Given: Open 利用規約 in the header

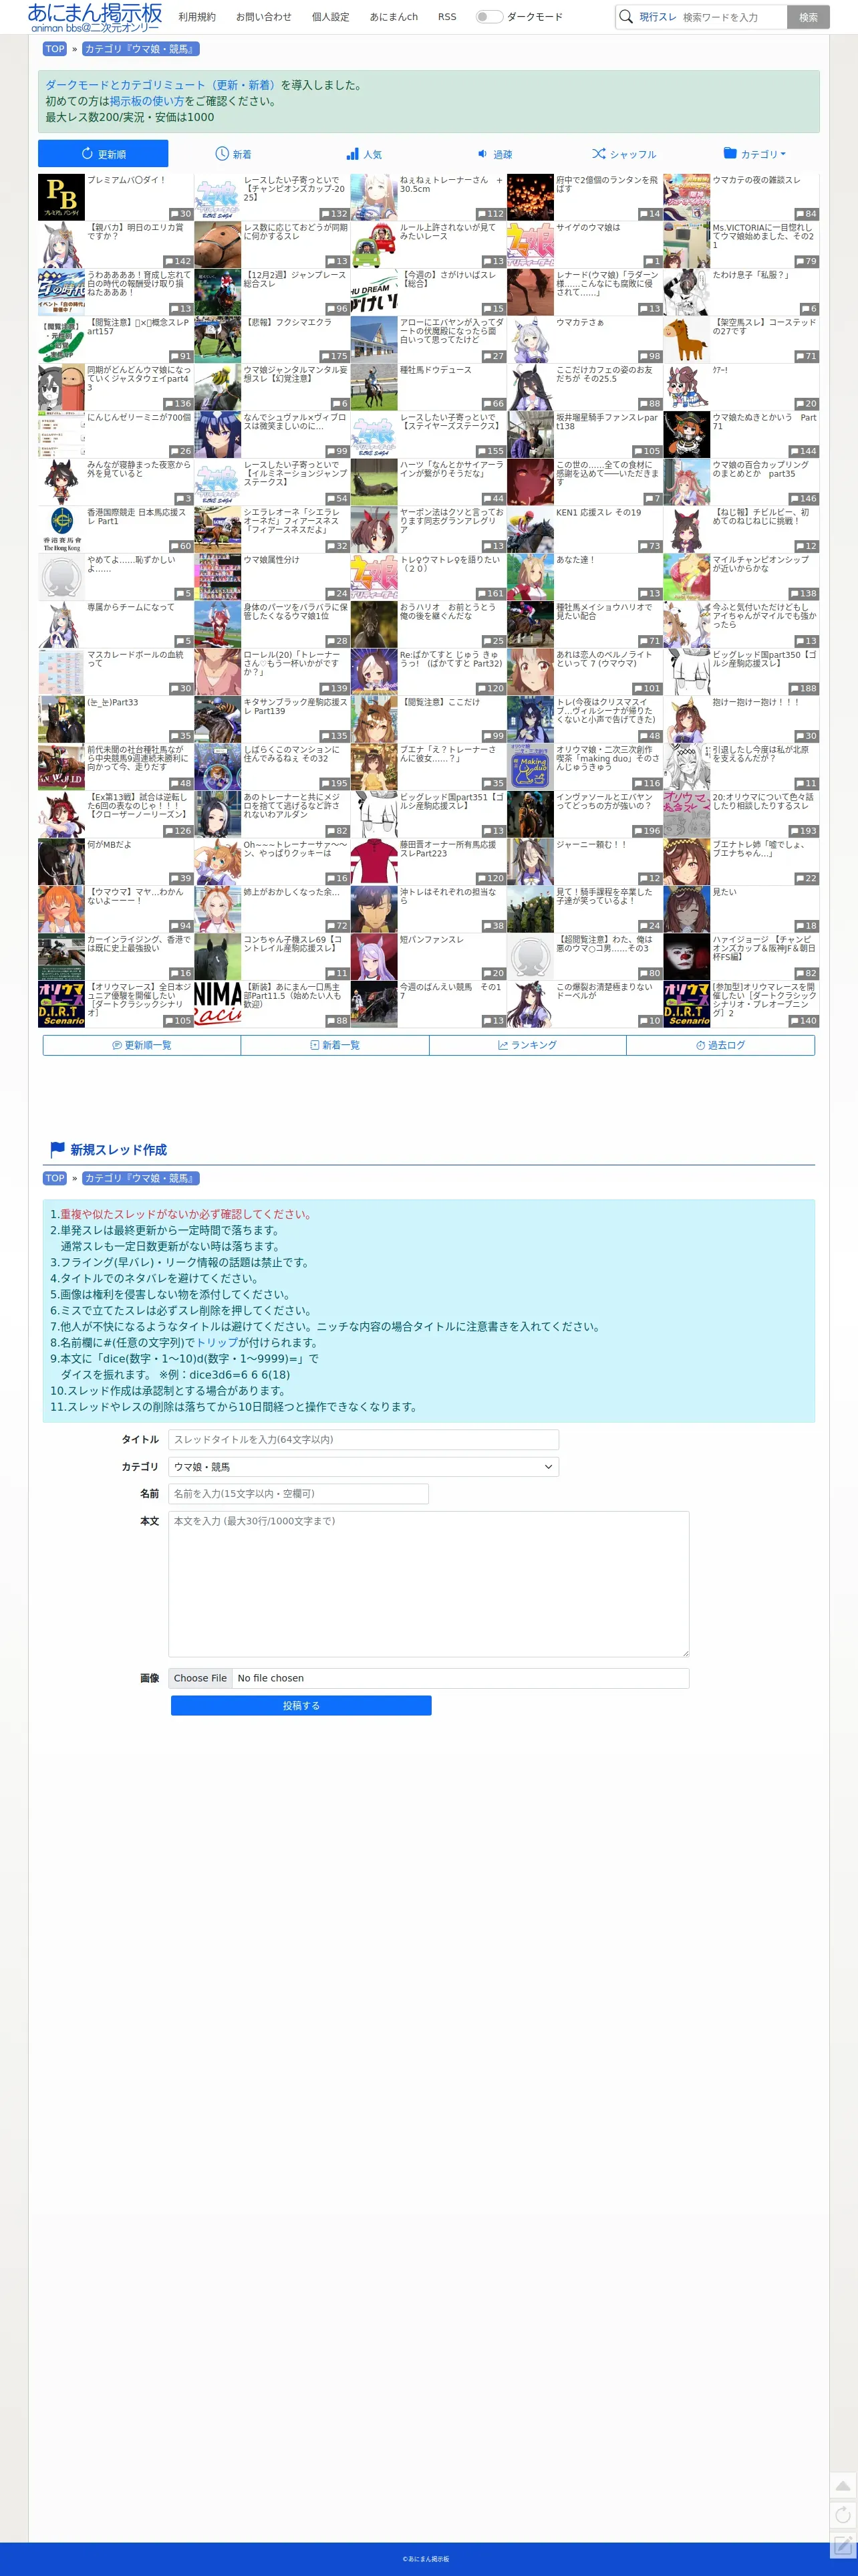Looking at the screenshot, I should tap(197, 17).
